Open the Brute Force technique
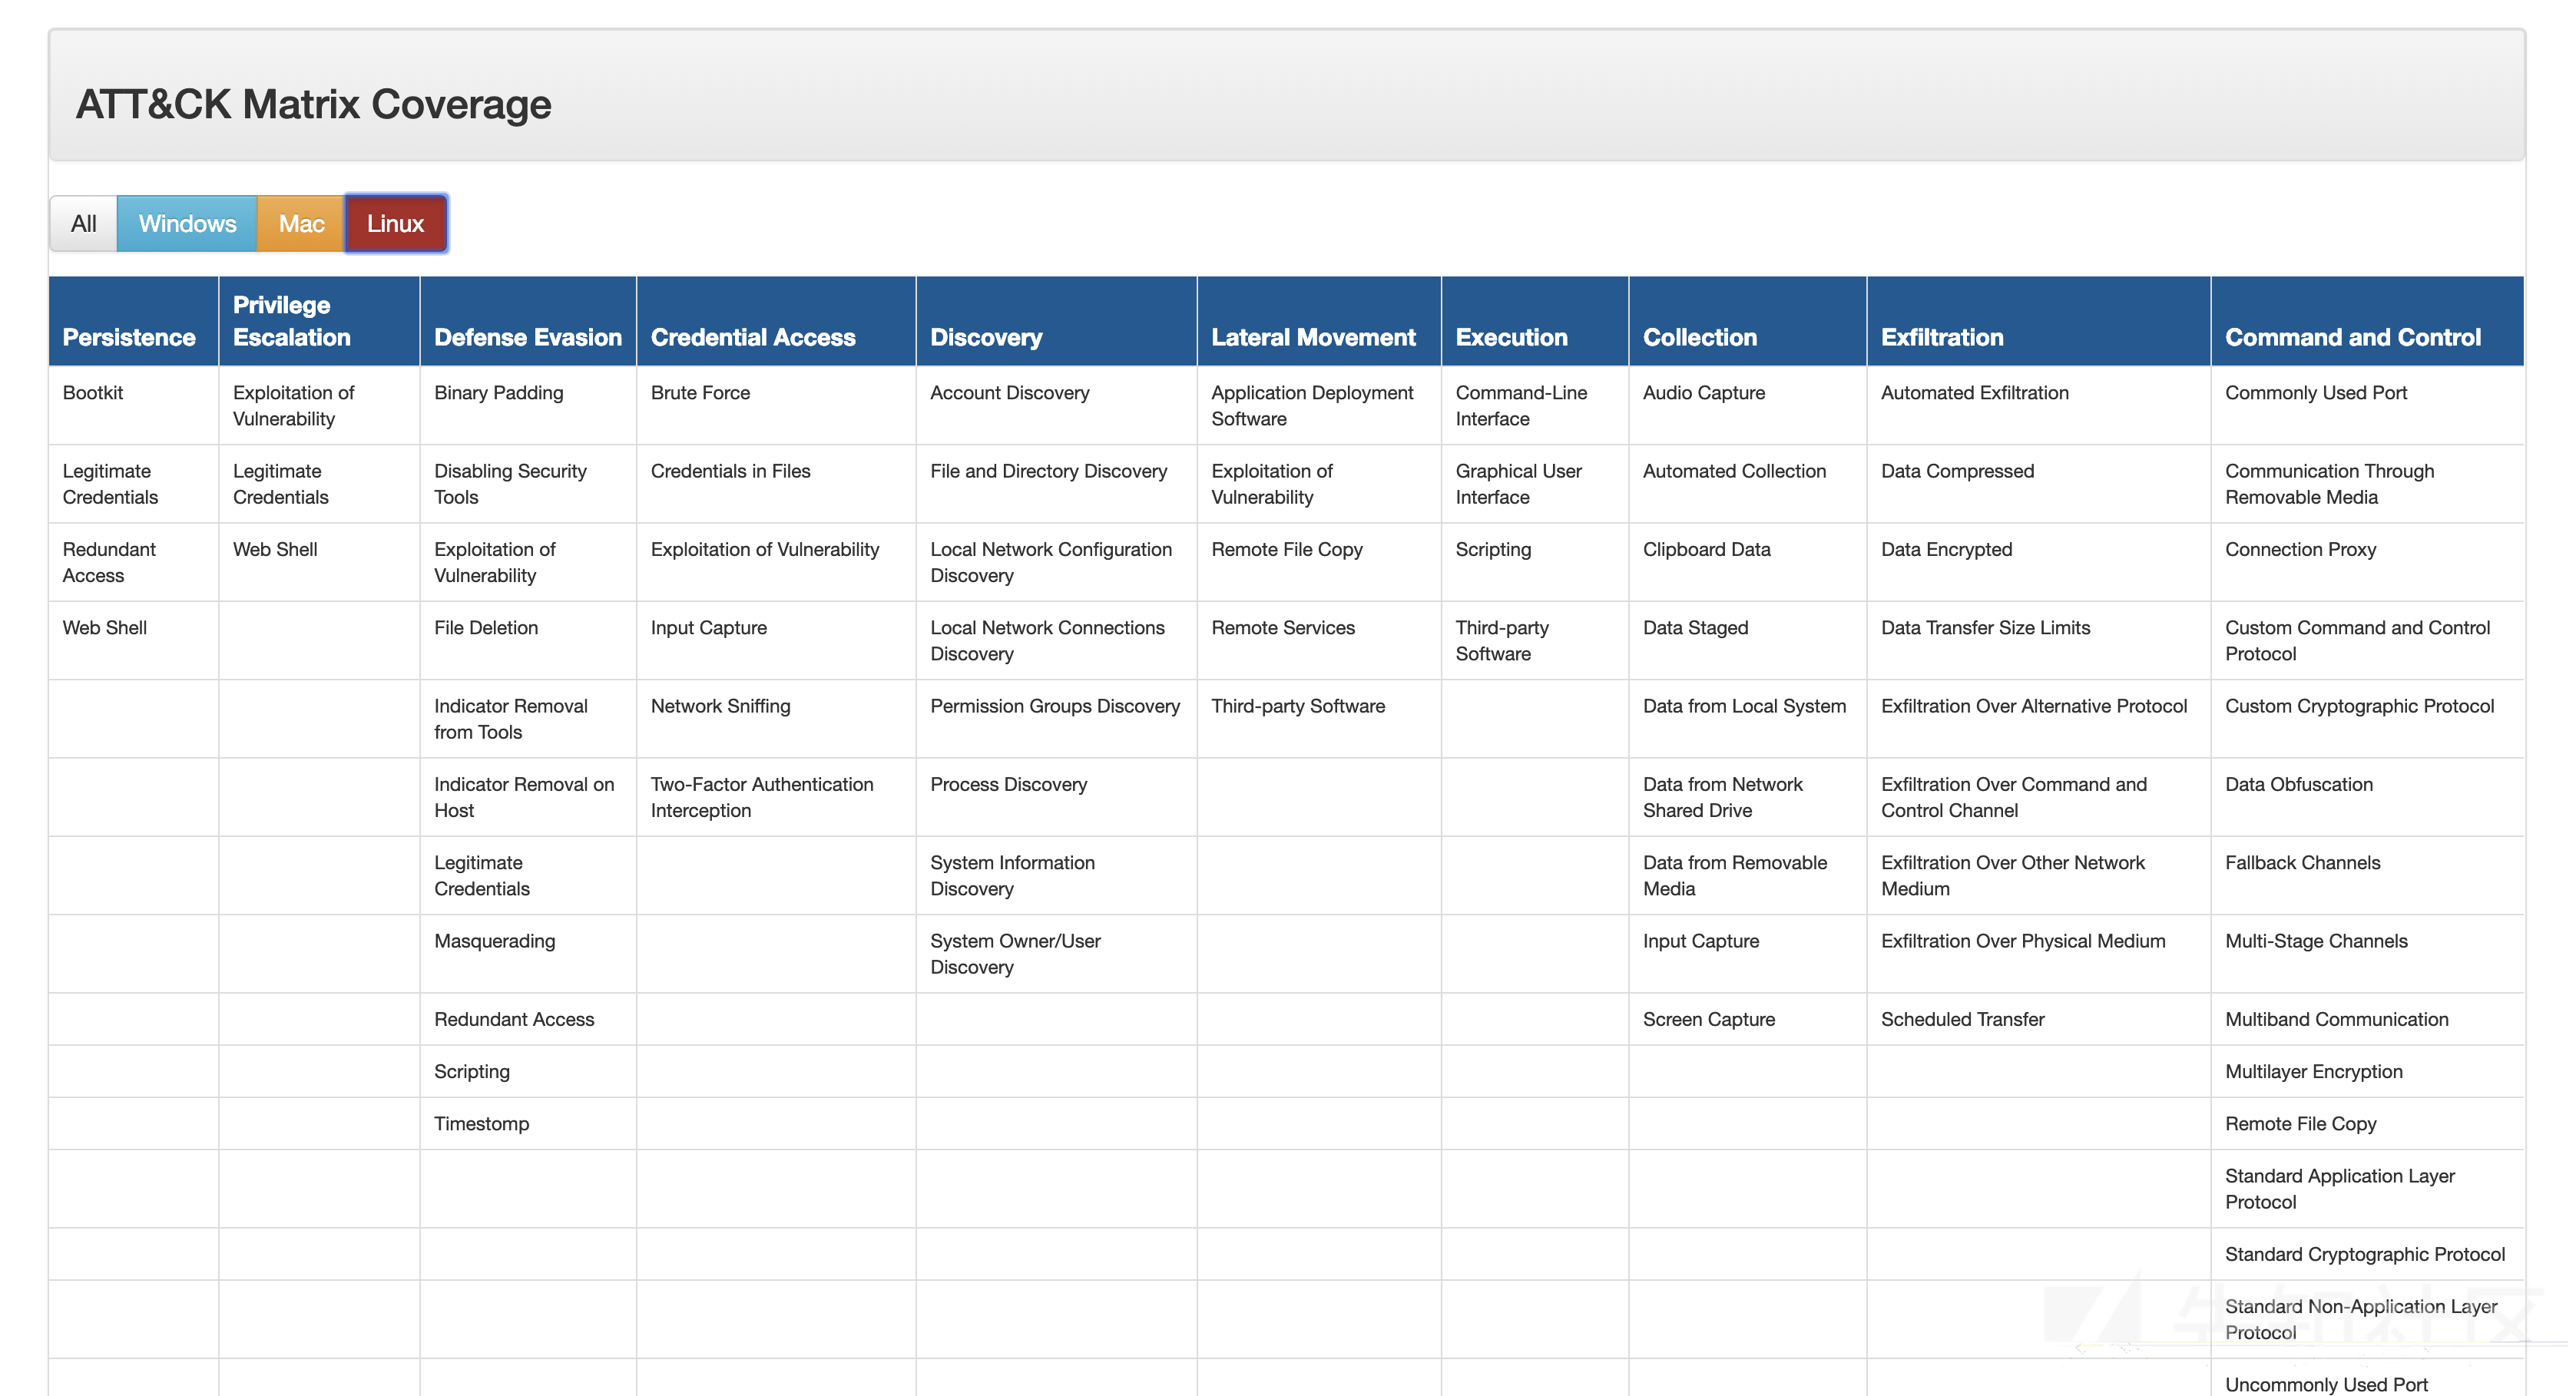This screenshot has width=2576, height=1396. coord(700,393)
